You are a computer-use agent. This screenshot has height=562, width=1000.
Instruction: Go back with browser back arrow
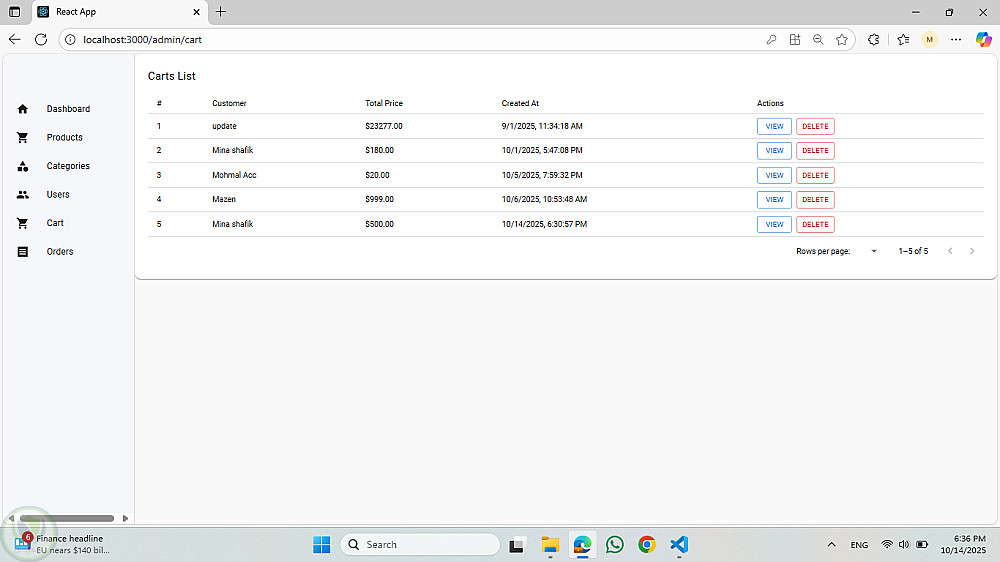pos(15,40)
